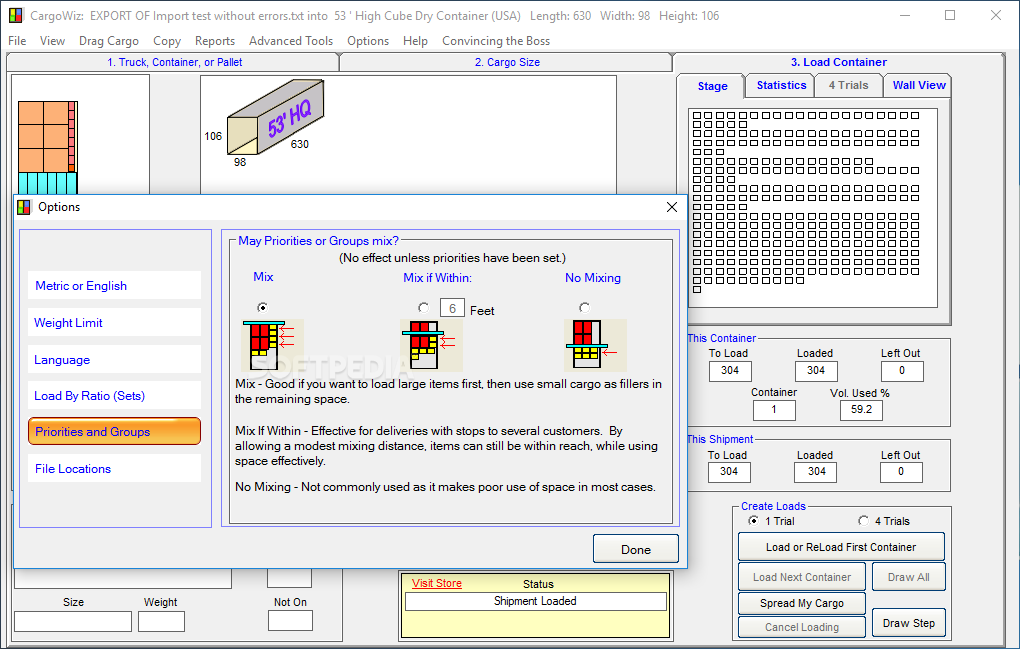Select the Mix radio button

tap(262, 307)
